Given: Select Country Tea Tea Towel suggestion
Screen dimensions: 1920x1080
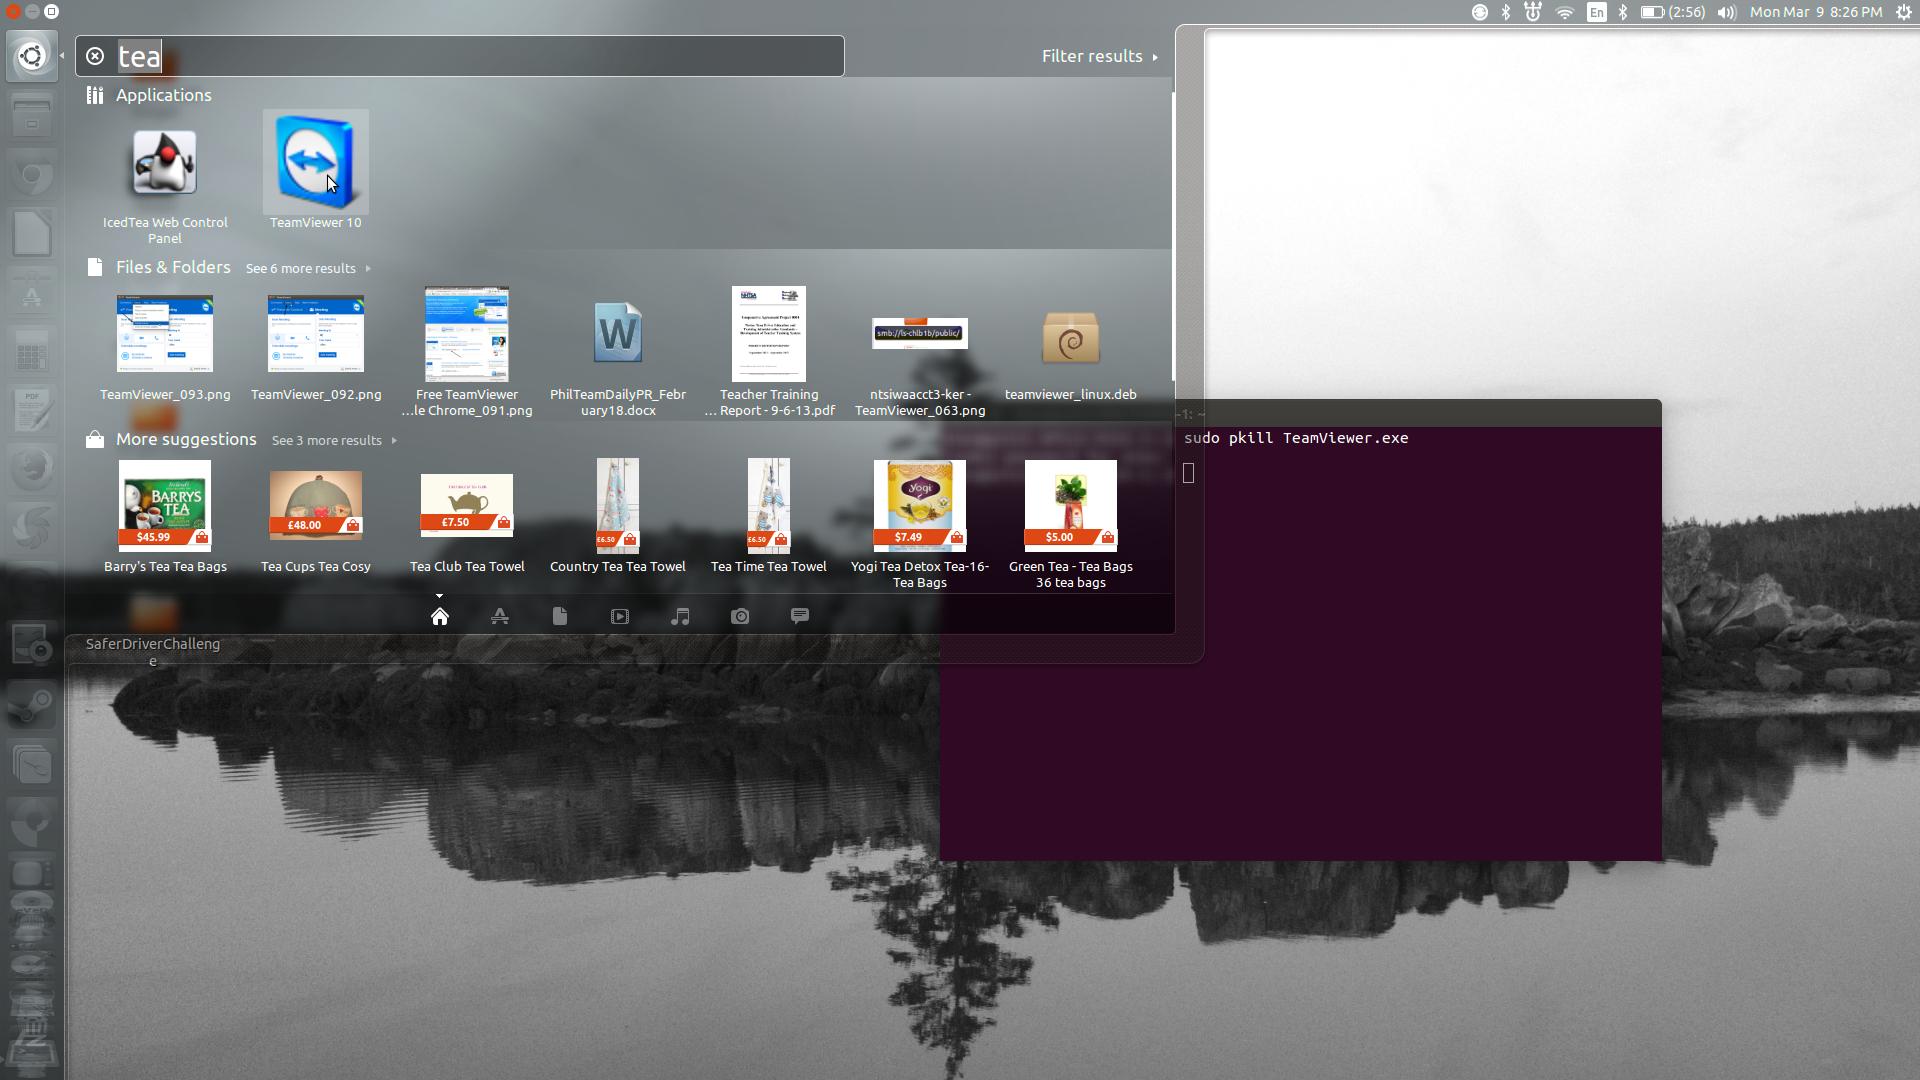Looking at the screenshot, I should 618,515.
